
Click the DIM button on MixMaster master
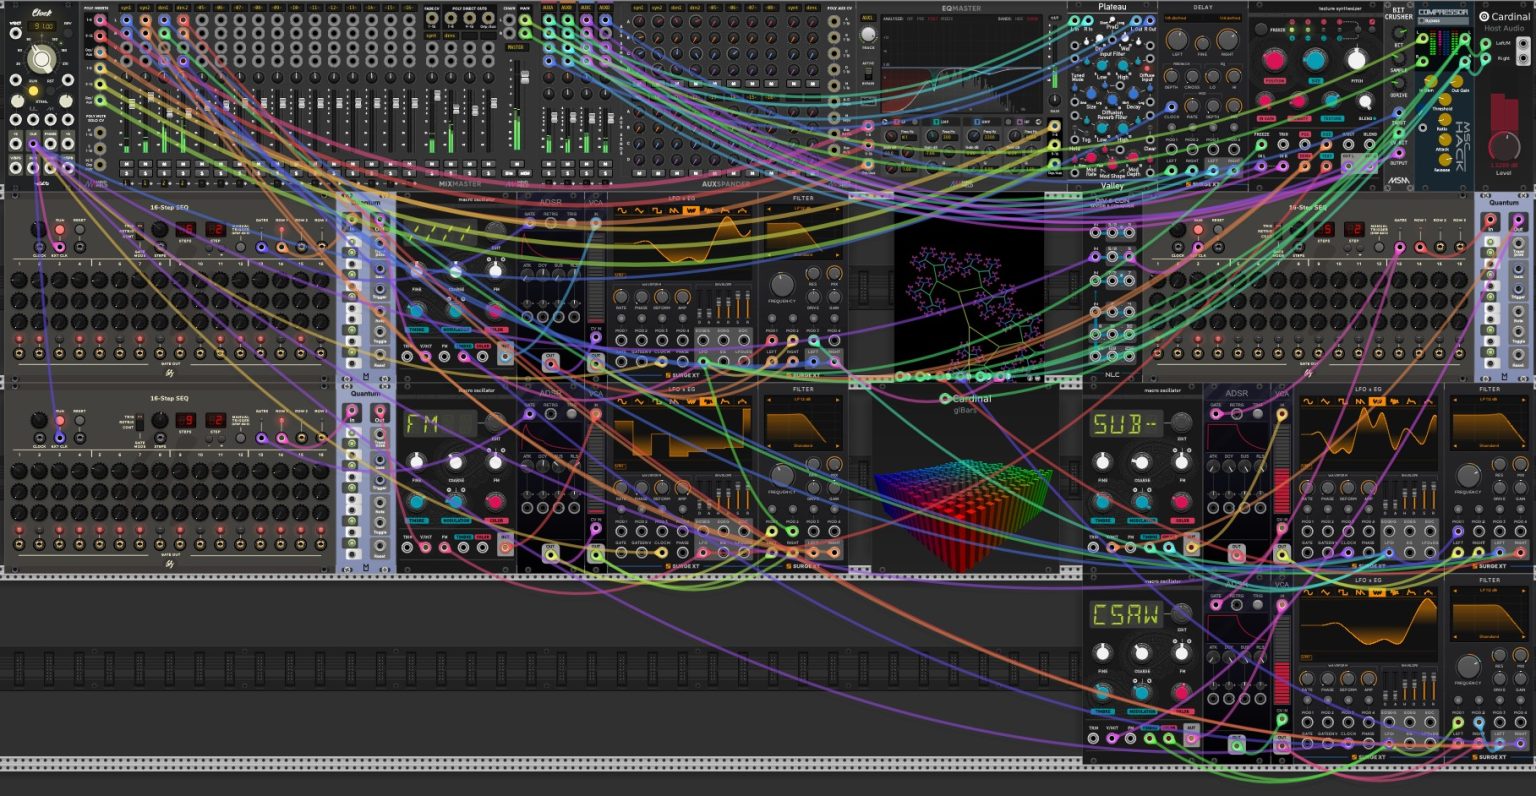[509, 173]
